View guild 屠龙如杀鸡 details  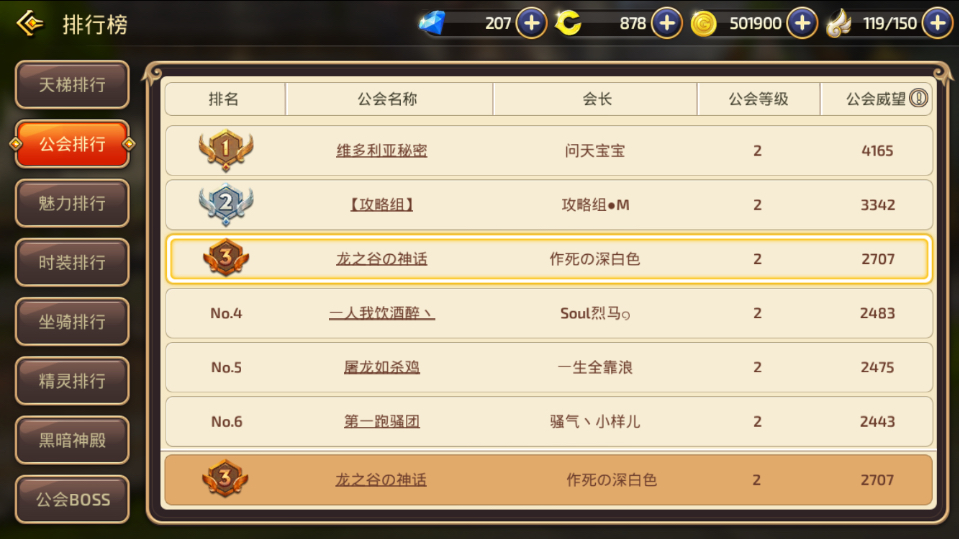click(x=382, y=367)
